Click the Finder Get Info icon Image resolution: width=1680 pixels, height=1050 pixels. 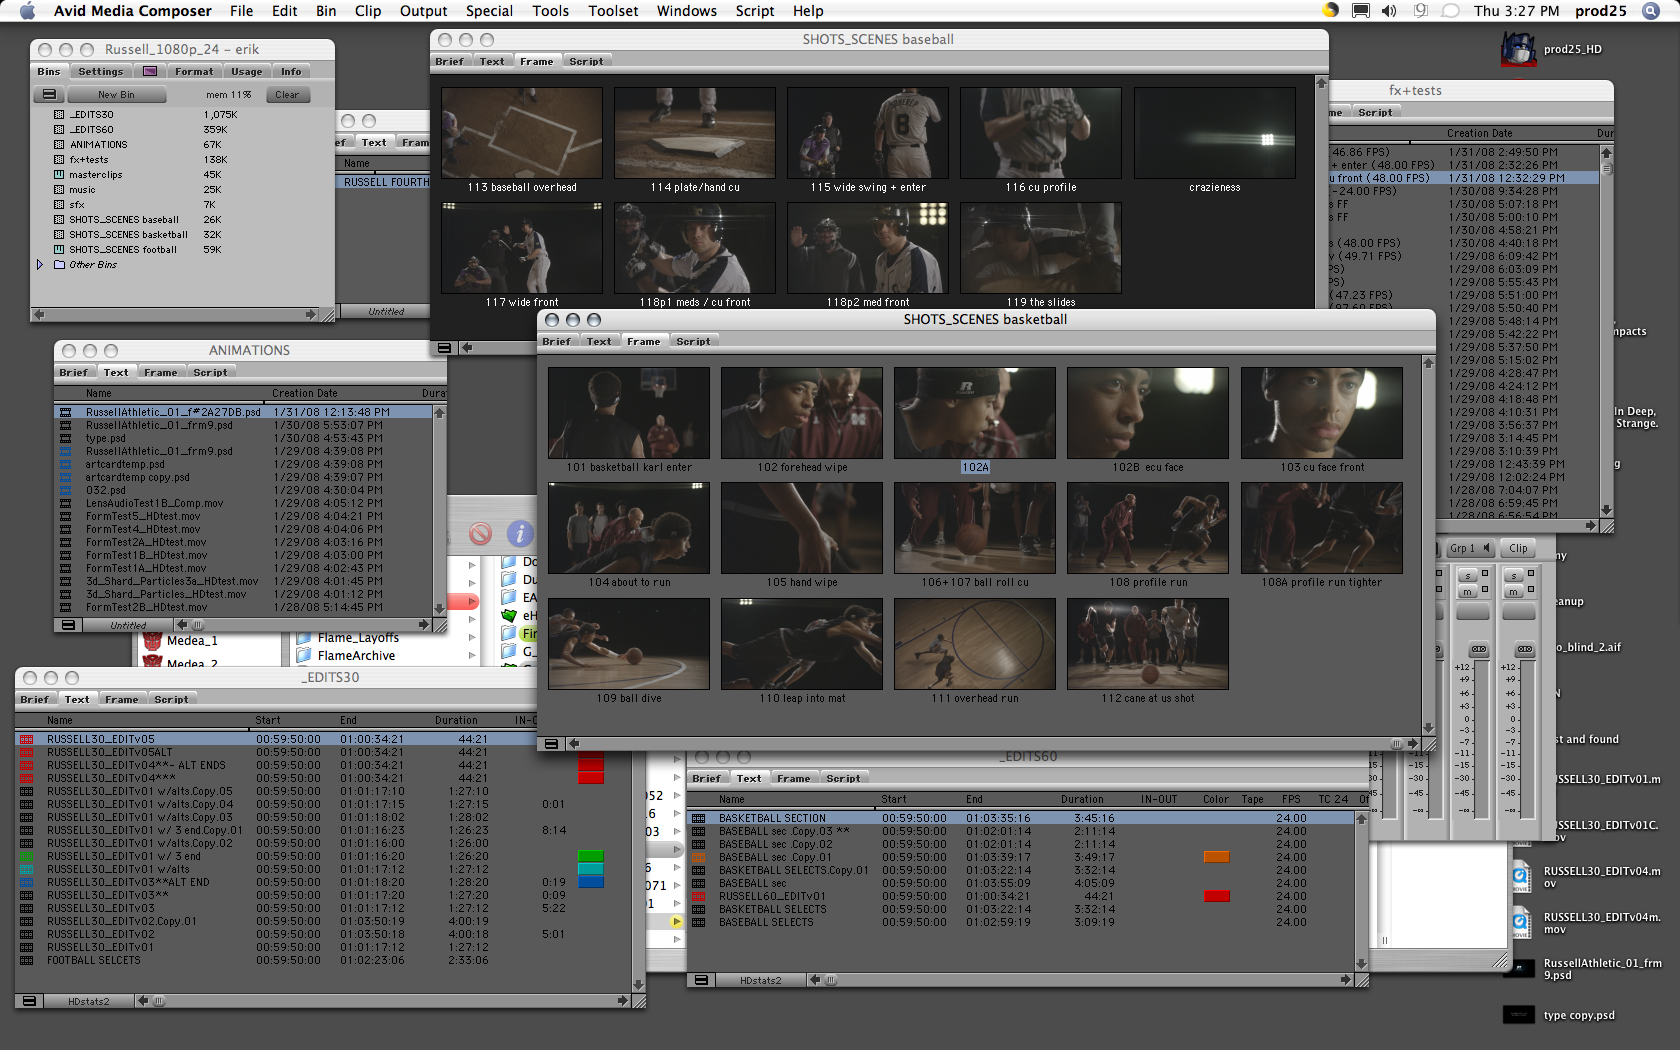(x=519, y=534)
